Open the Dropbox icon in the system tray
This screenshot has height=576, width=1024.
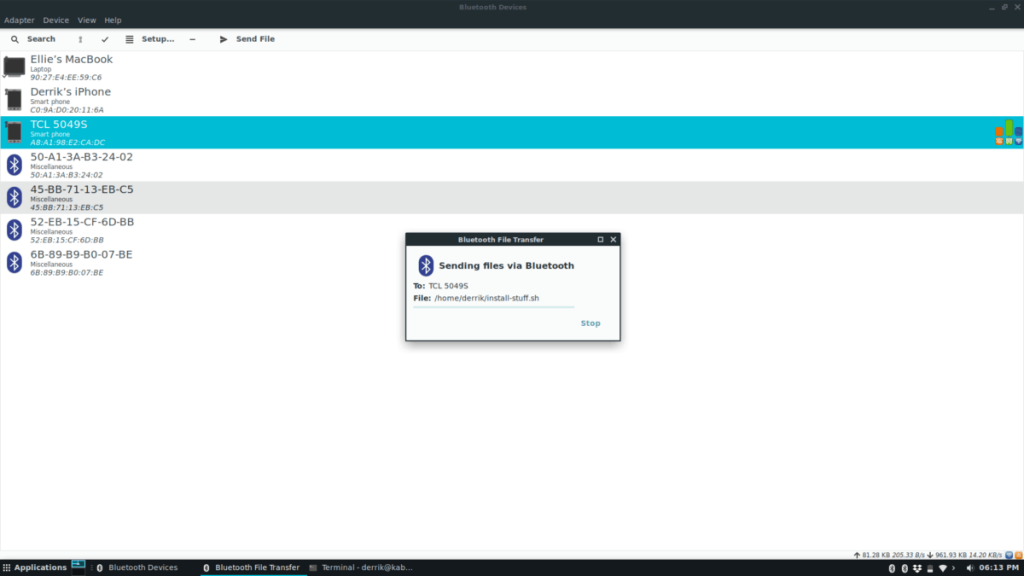point(917,567)
